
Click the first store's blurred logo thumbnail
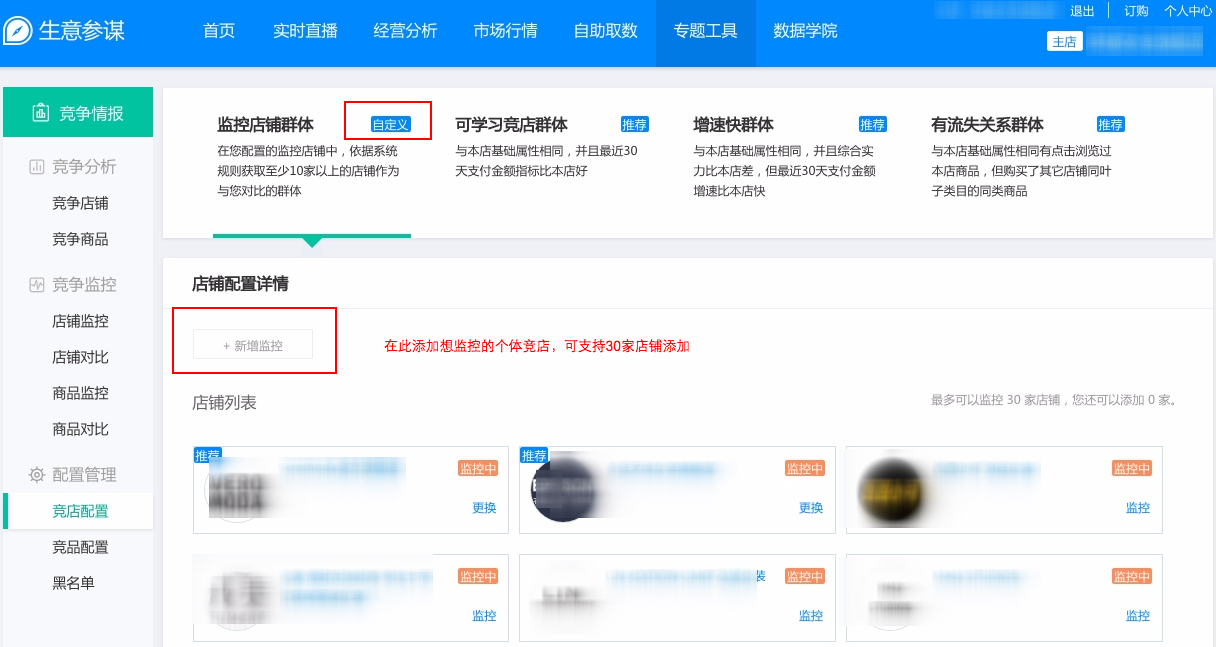[229, 490]
